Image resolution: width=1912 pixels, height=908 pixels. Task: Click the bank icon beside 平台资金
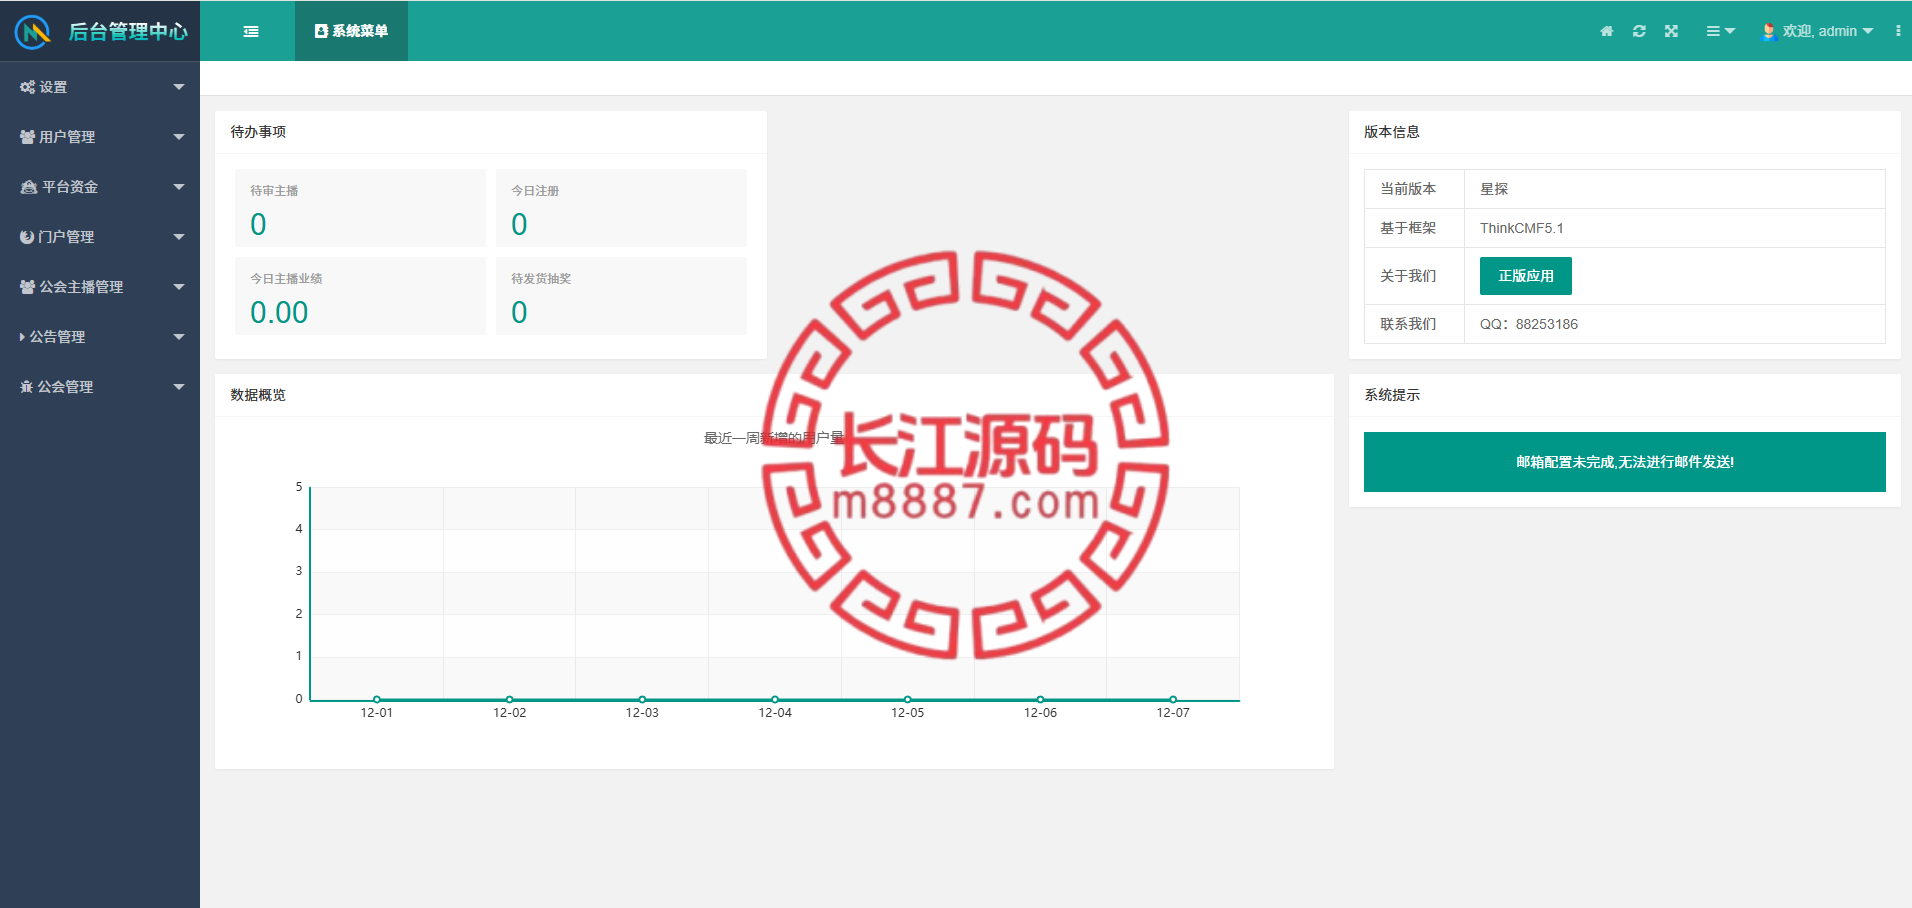coord(29,187)
